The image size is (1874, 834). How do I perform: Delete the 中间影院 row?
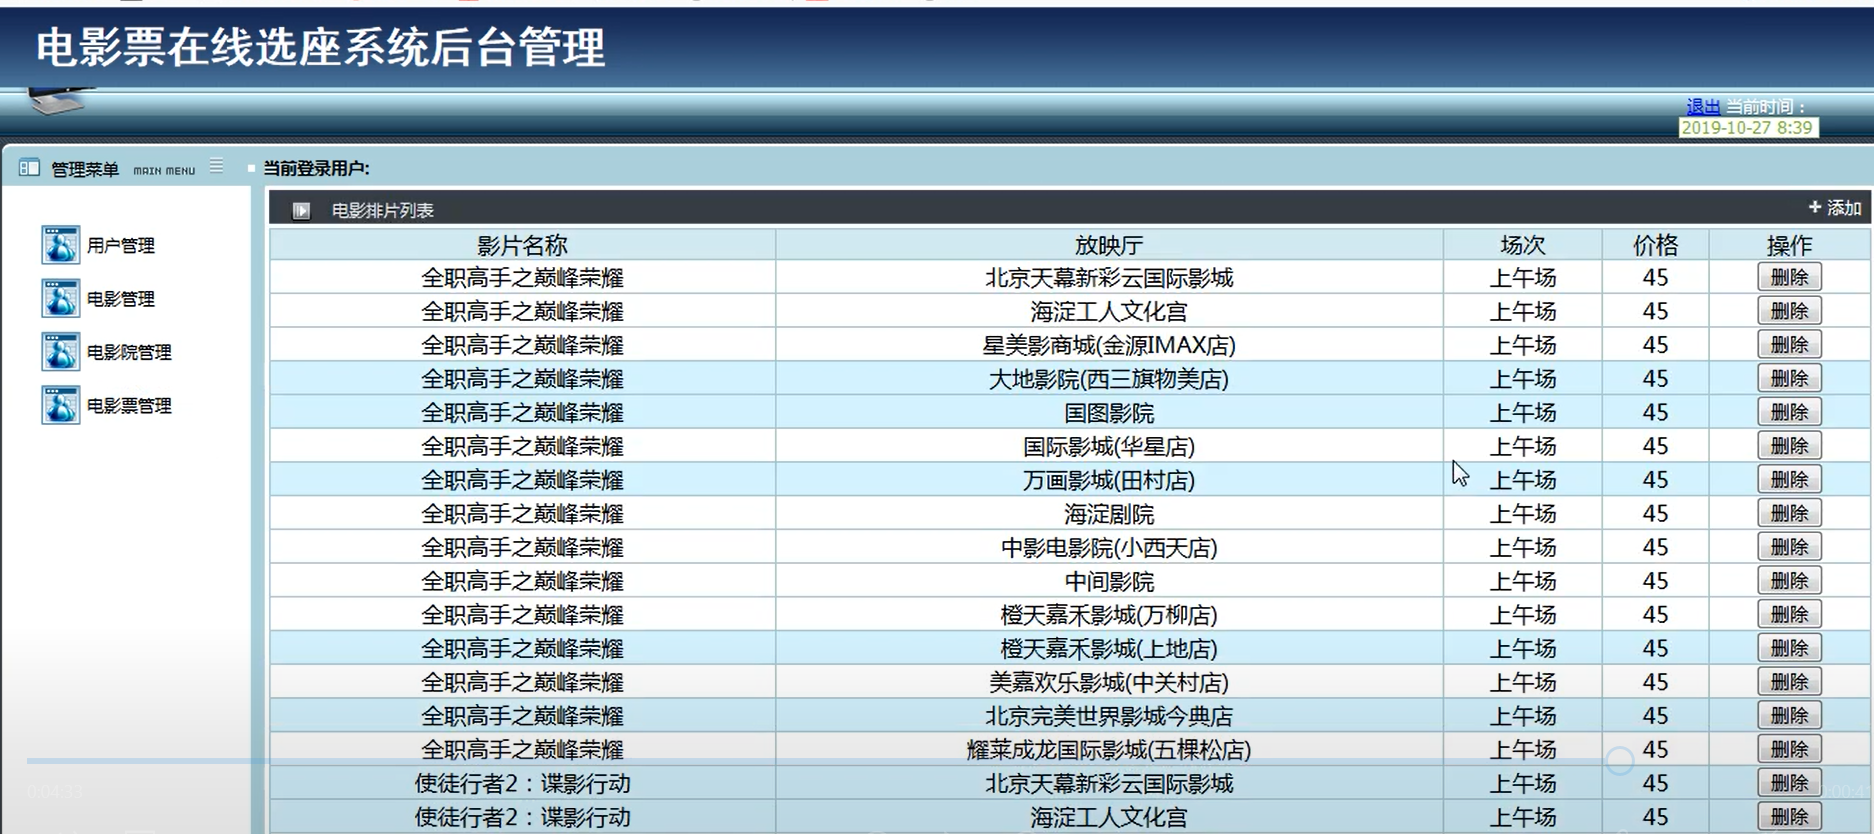pyautogui.click(x=1789, y=581)
